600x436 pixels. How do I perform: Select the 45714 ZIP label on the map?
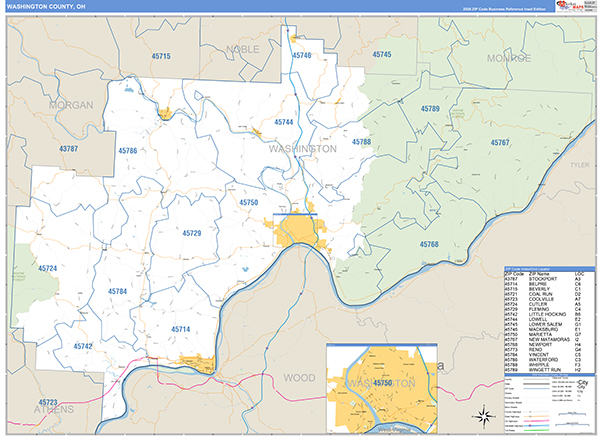pyautogui.click(x=181, y=329)
